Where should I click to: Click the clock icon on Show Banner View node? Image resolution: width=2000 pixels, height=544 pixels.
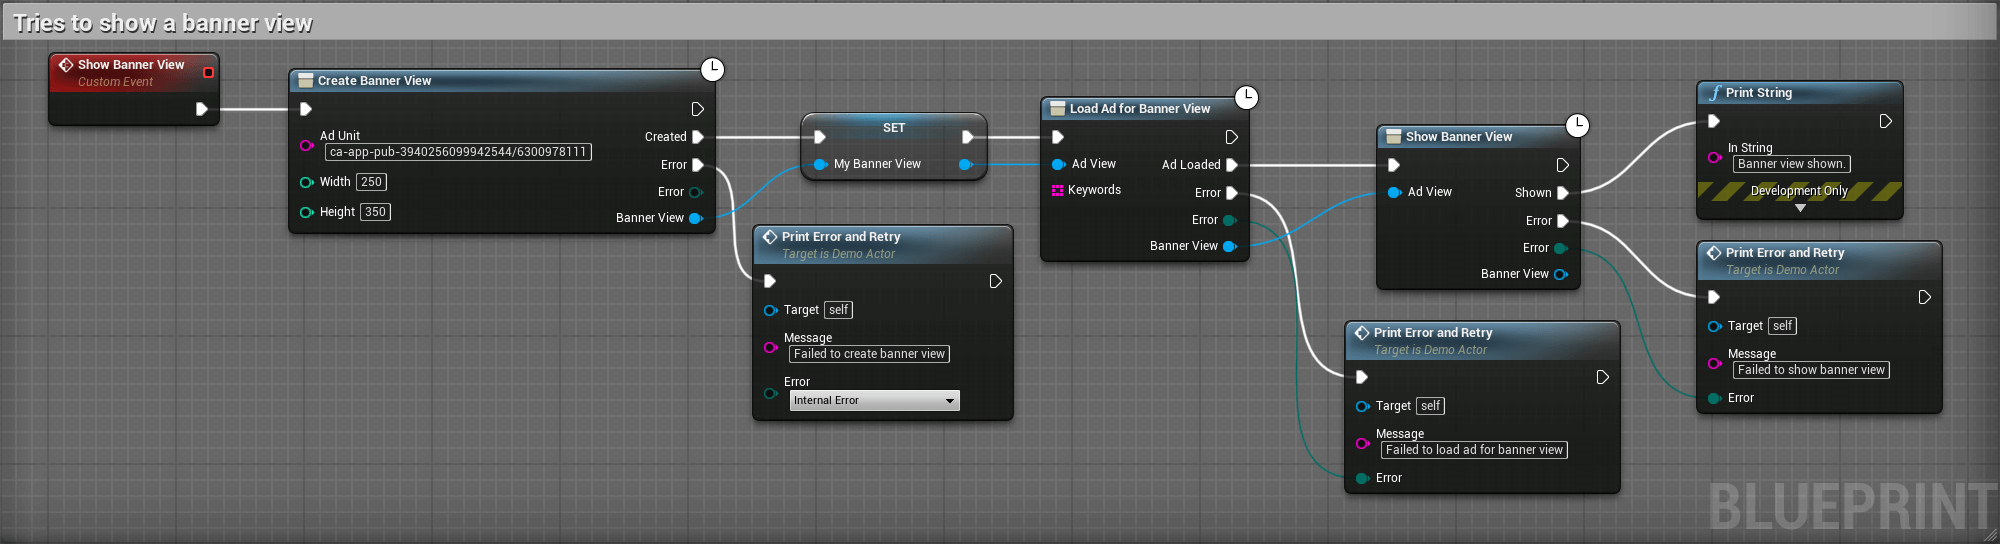1577,125
